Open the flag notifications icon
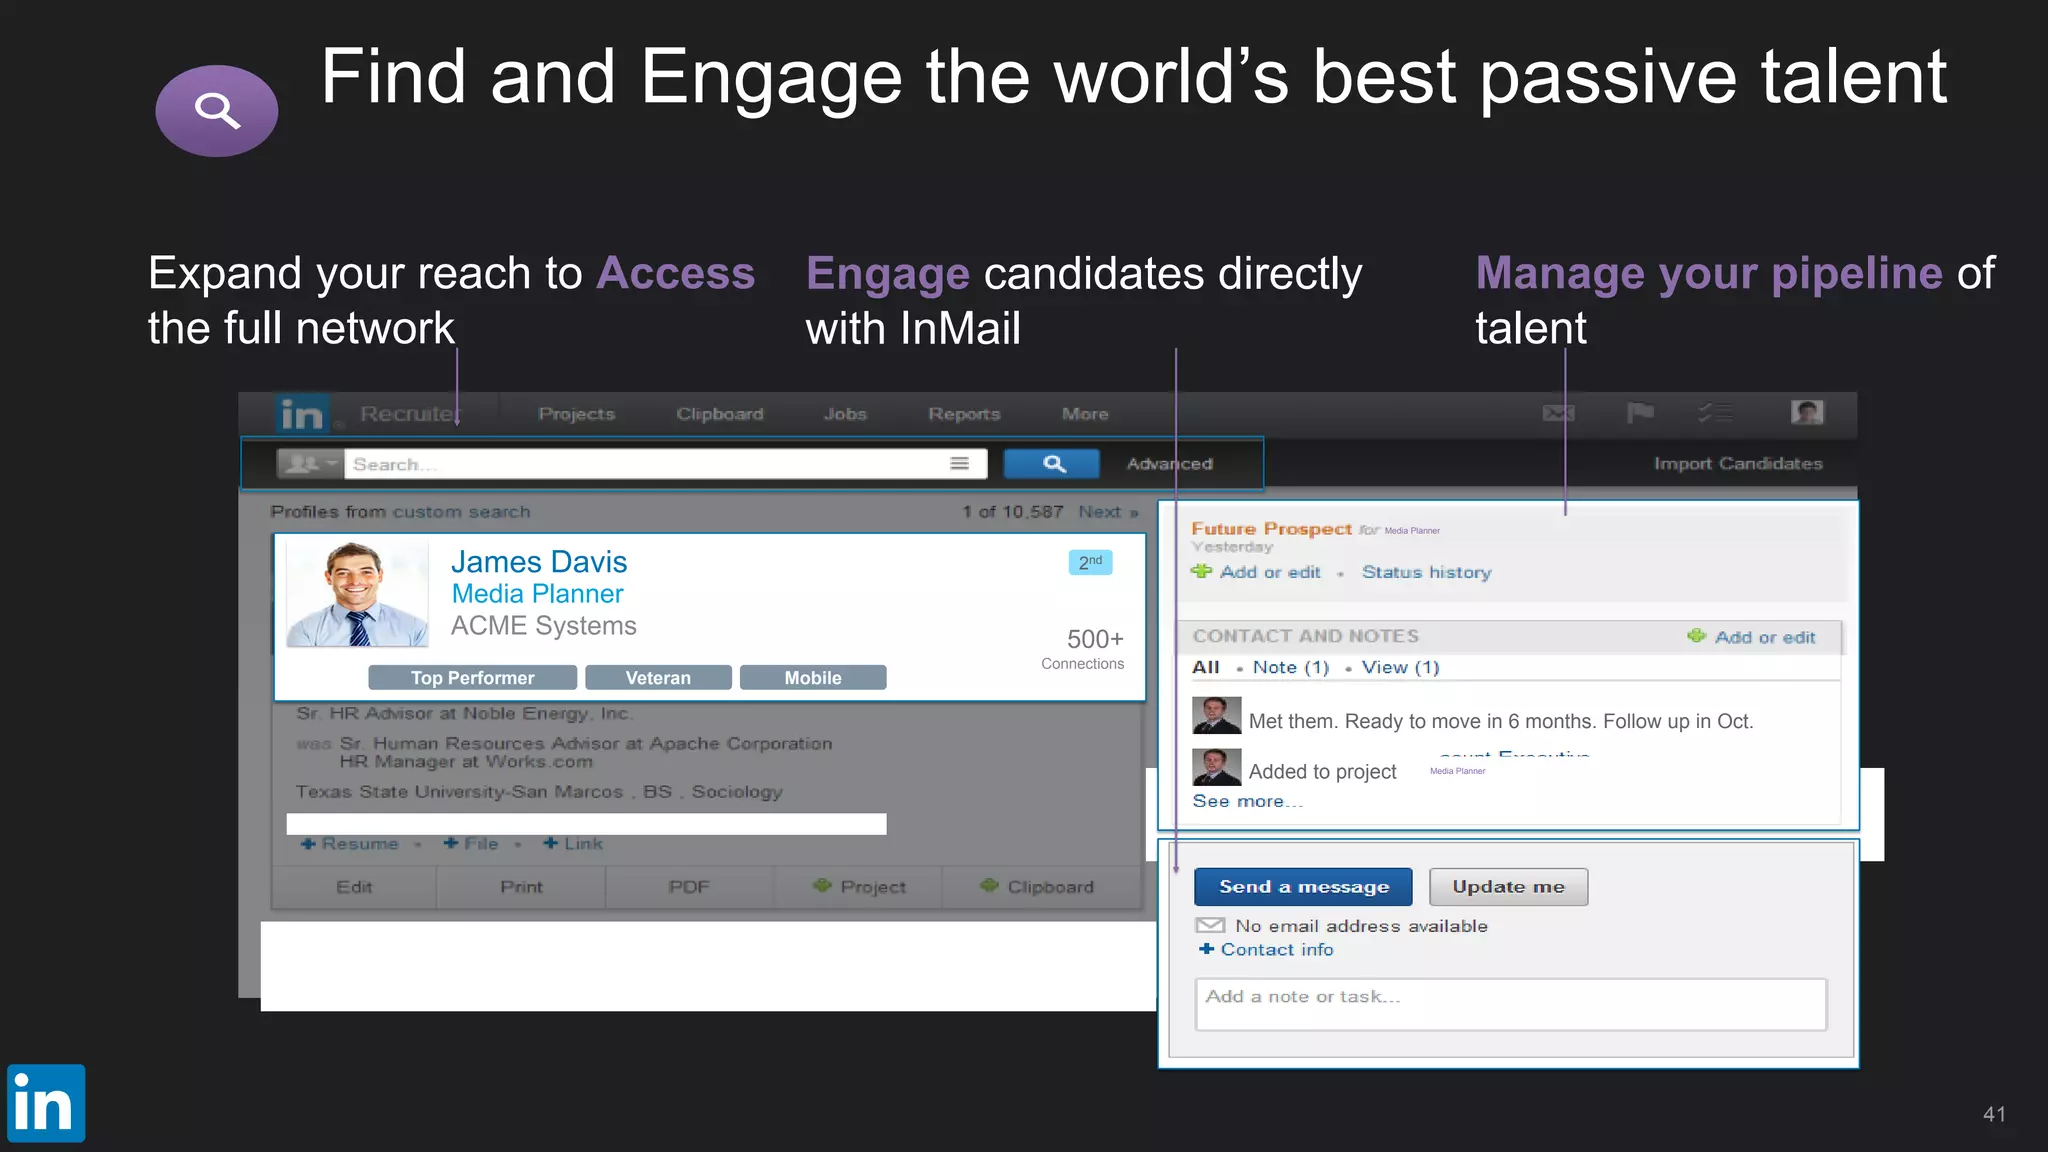The height and width of the screenshot is (1152, 2048). point(1640,412)
